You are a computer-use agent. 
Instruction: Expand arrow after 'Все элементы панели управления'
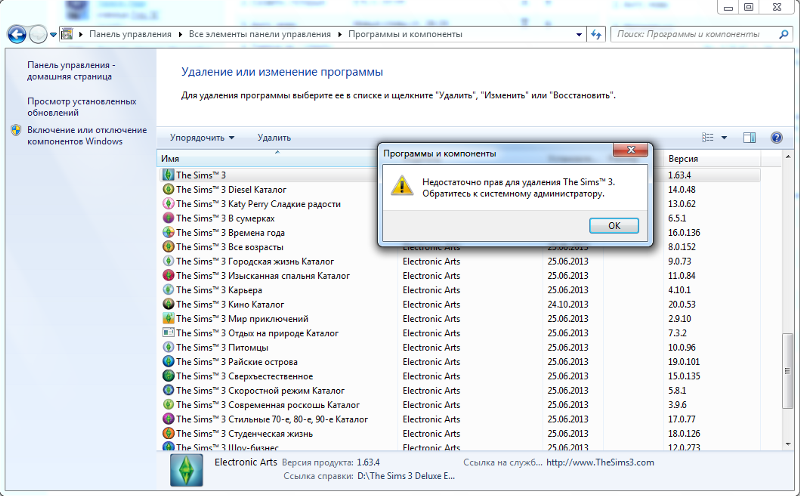tap(340, 34)
